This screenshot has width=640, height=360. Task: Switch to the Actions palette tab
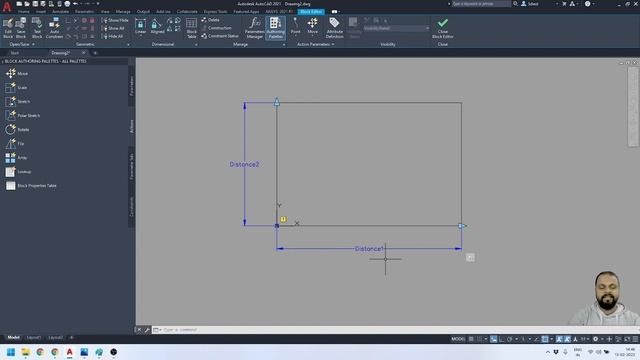[131, 126]
